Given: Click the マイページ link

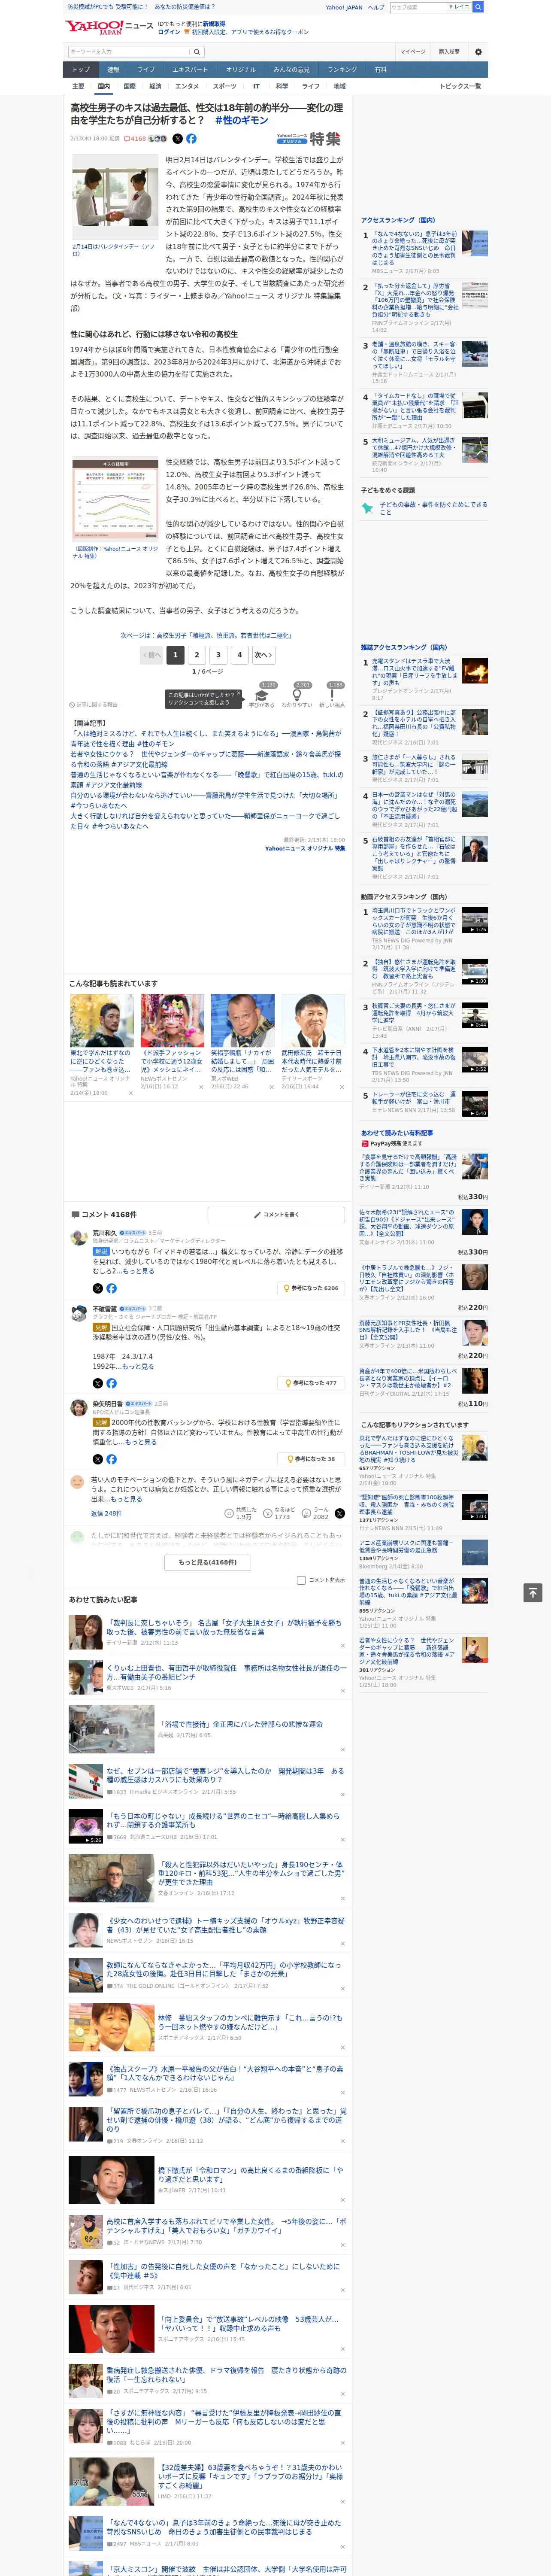Looking at the screenshot, I should 413,51.
